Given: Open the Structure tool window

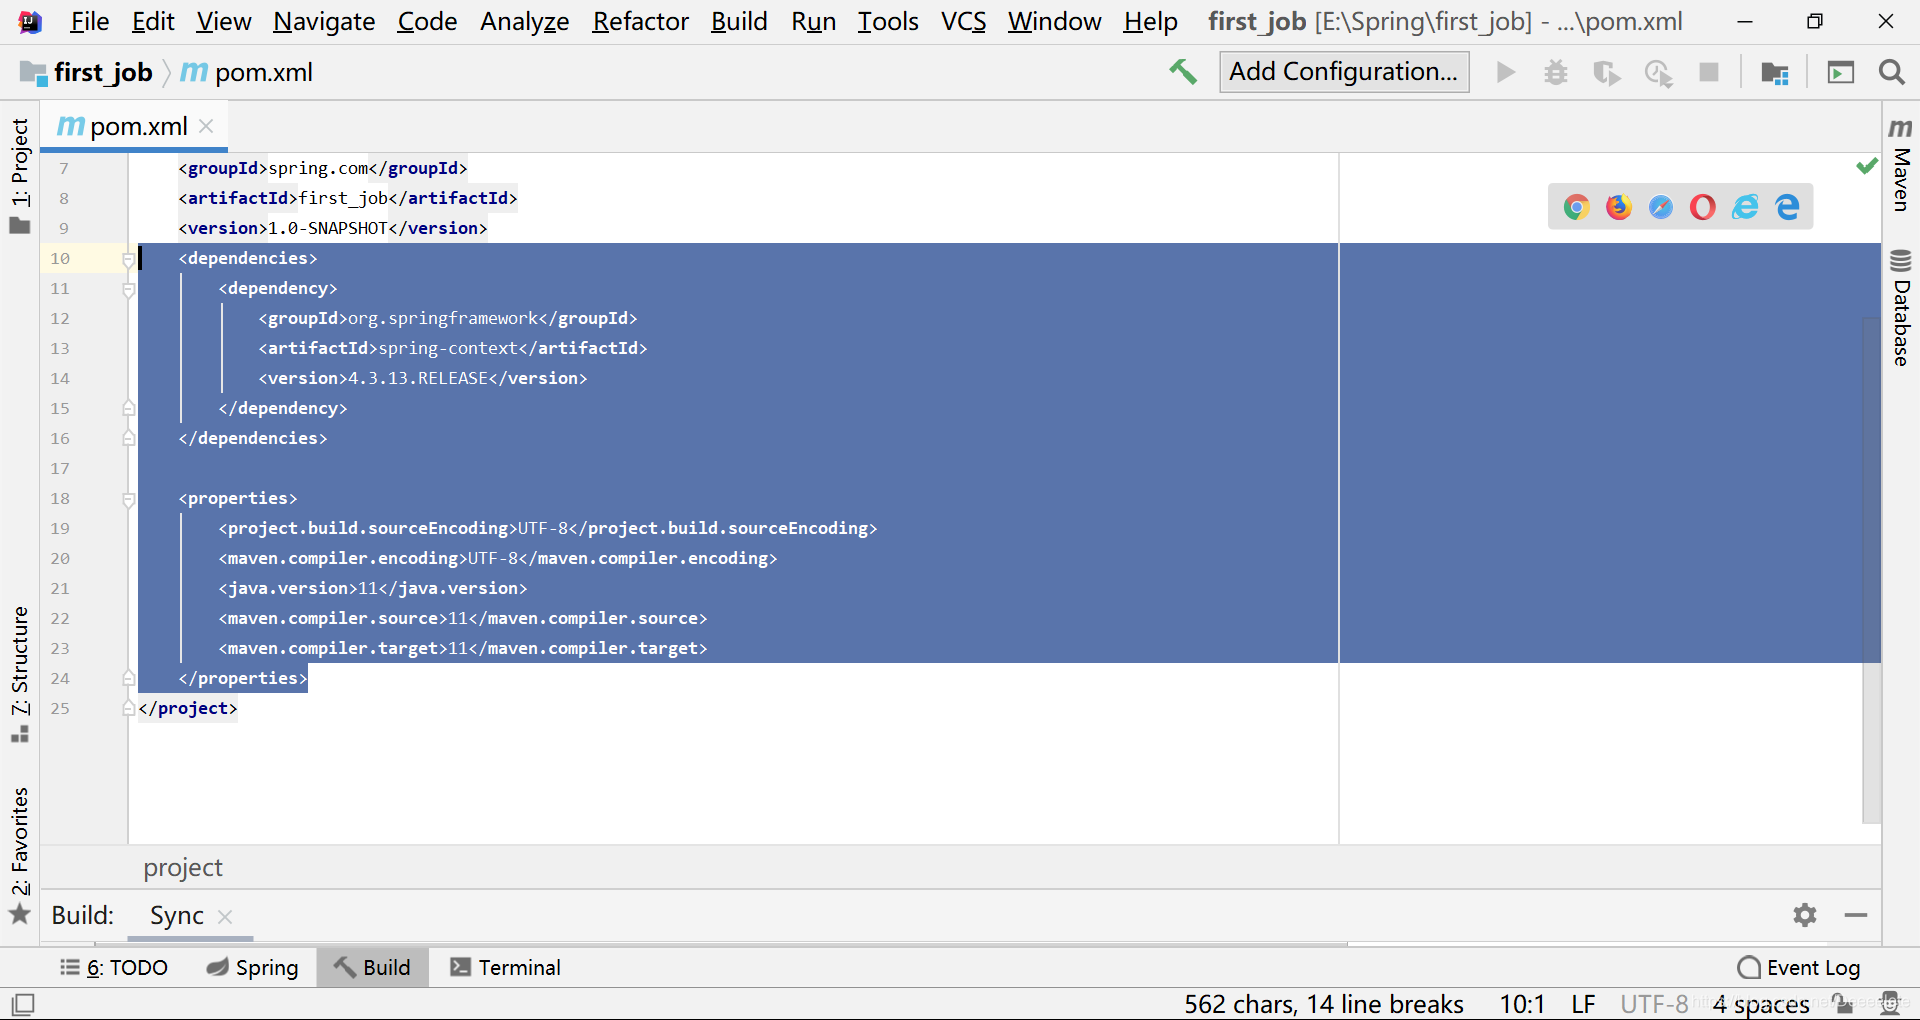Looking at the screenshot, I should click(20, 674).
